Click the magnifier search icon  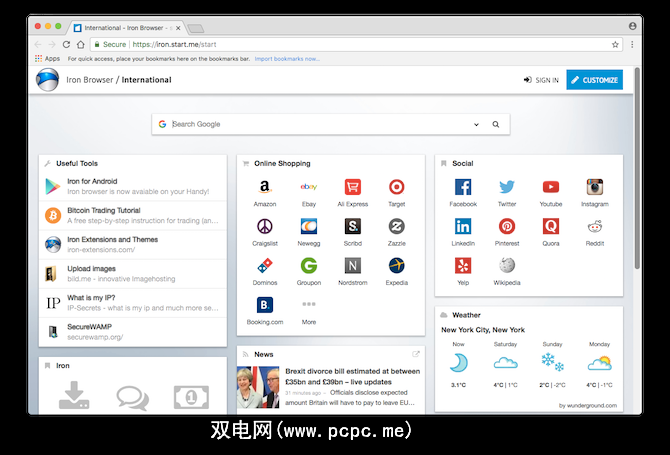(x=496, y=124)
